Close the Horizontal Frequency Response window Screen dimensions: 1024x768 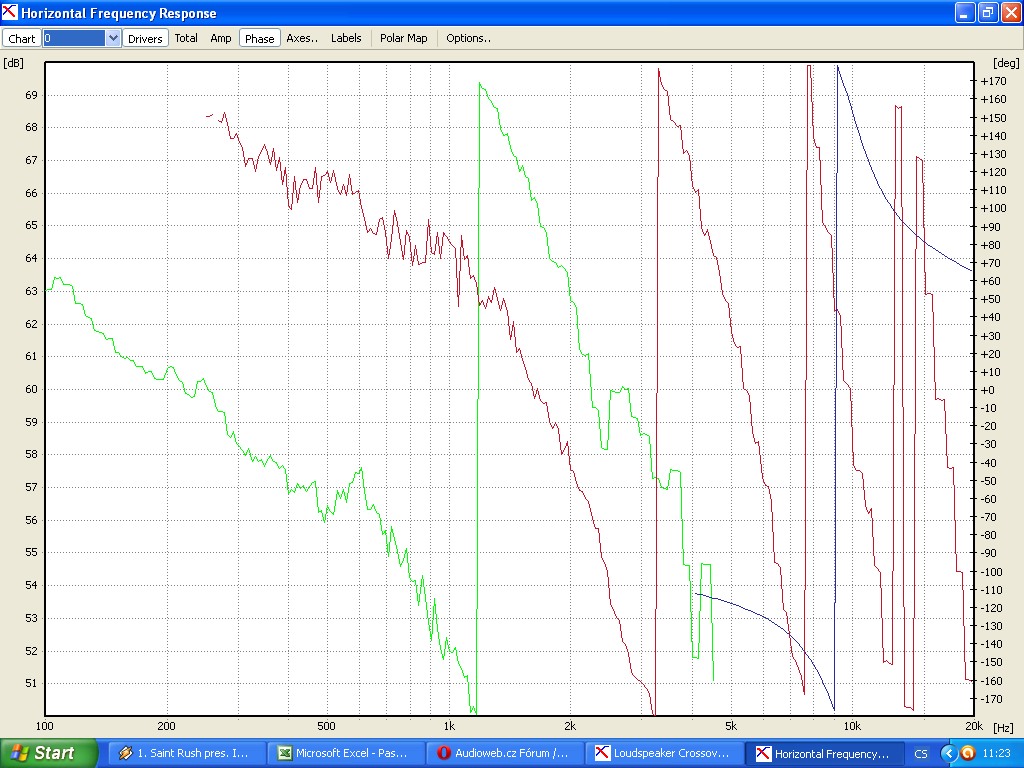click(1010, 12)
